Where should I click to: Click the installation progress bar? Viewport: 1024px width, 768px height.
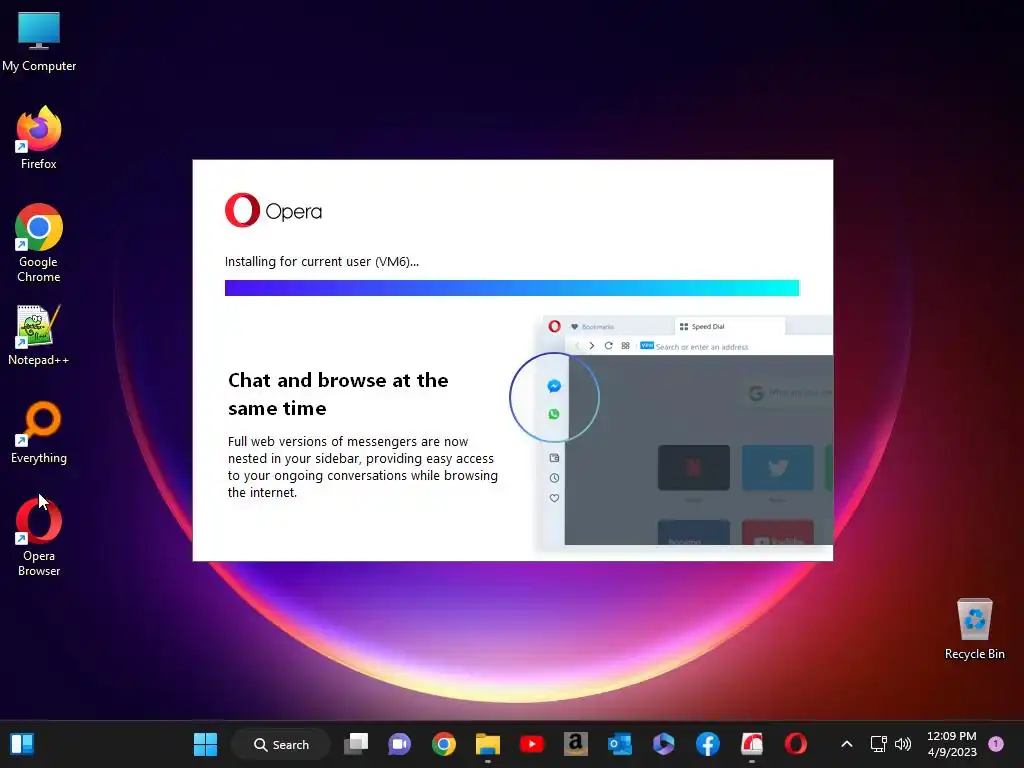tap(512, 288)
